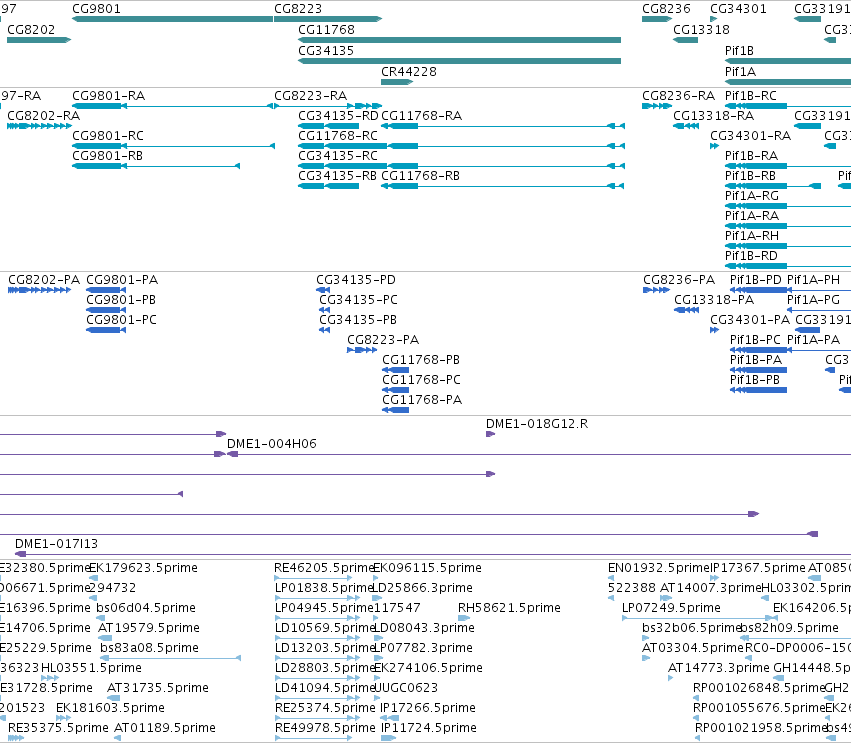Click the Pif1A gene label
The image size is (851, 743).
740,72
